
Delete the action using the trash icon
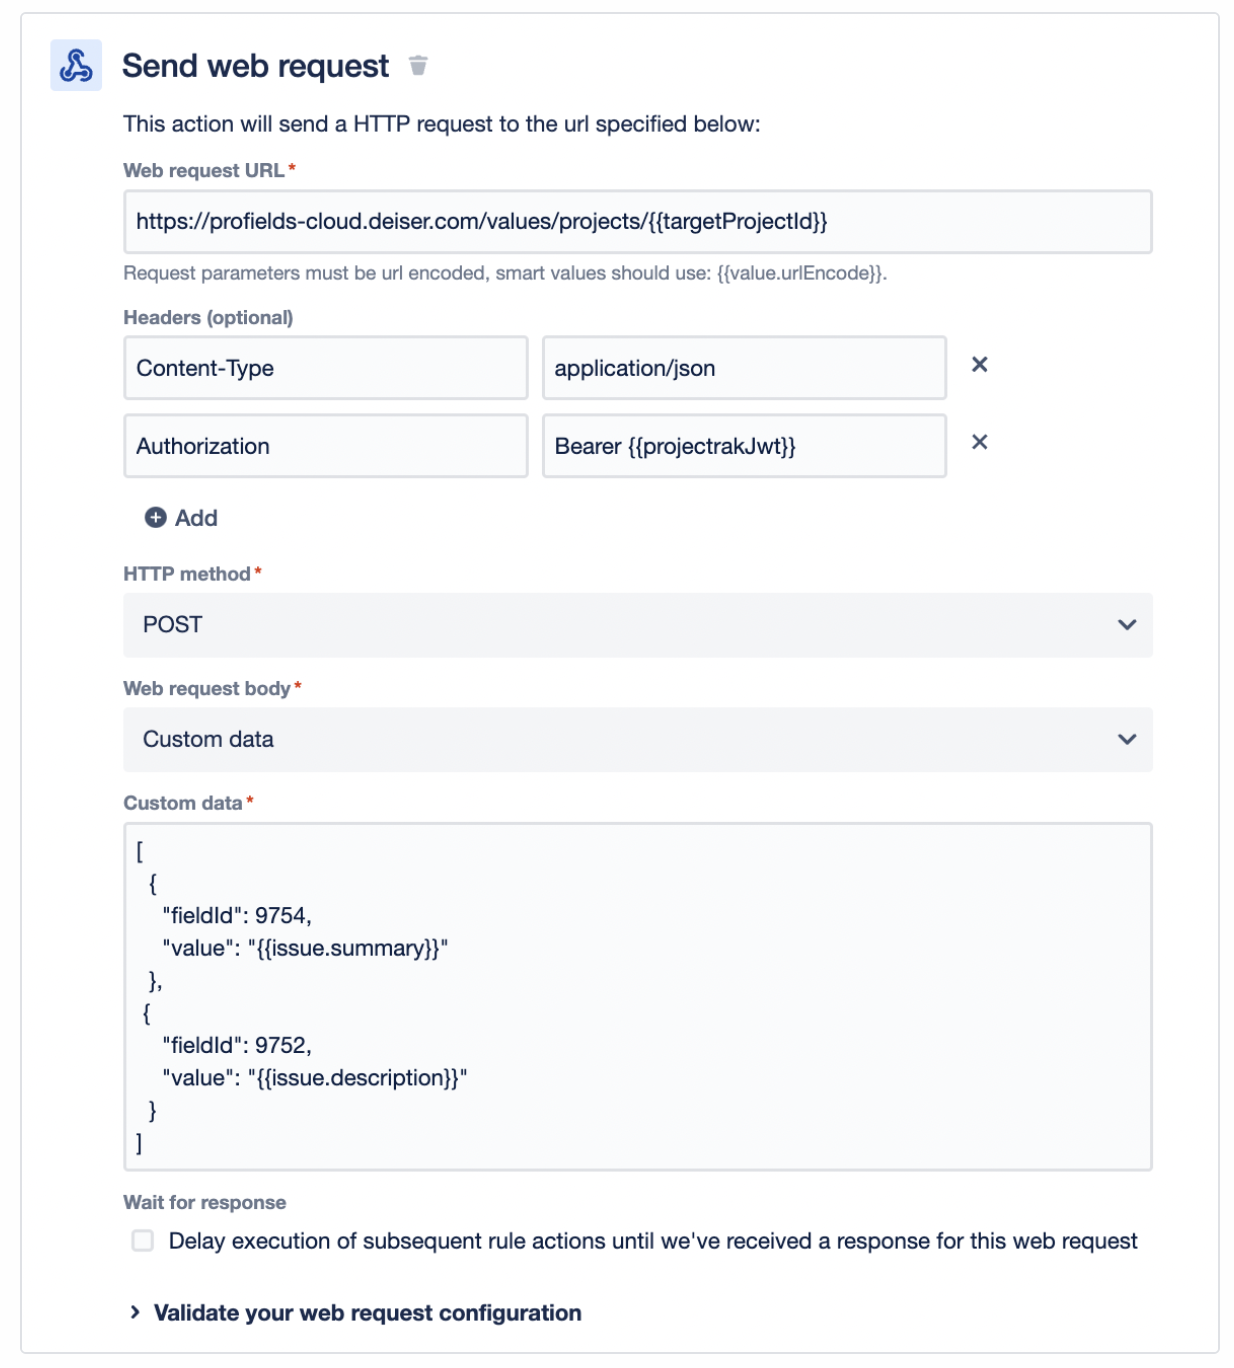point(418,67)
